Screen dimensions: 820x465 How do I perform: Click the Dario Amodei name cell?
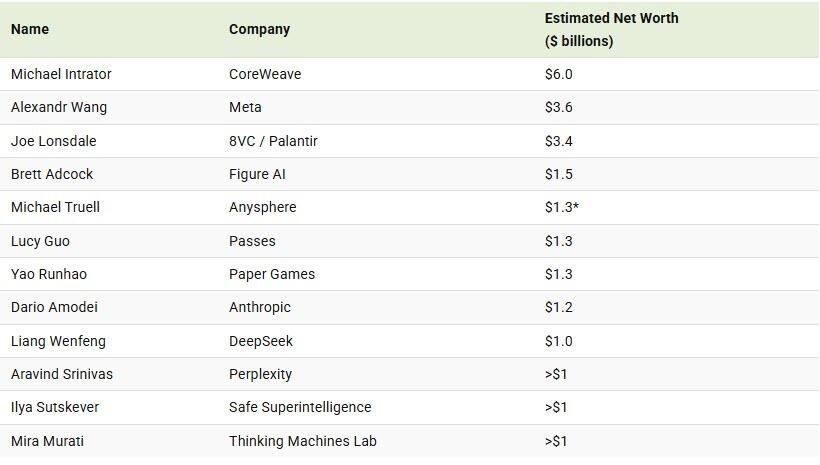click(x=54, y=307)
